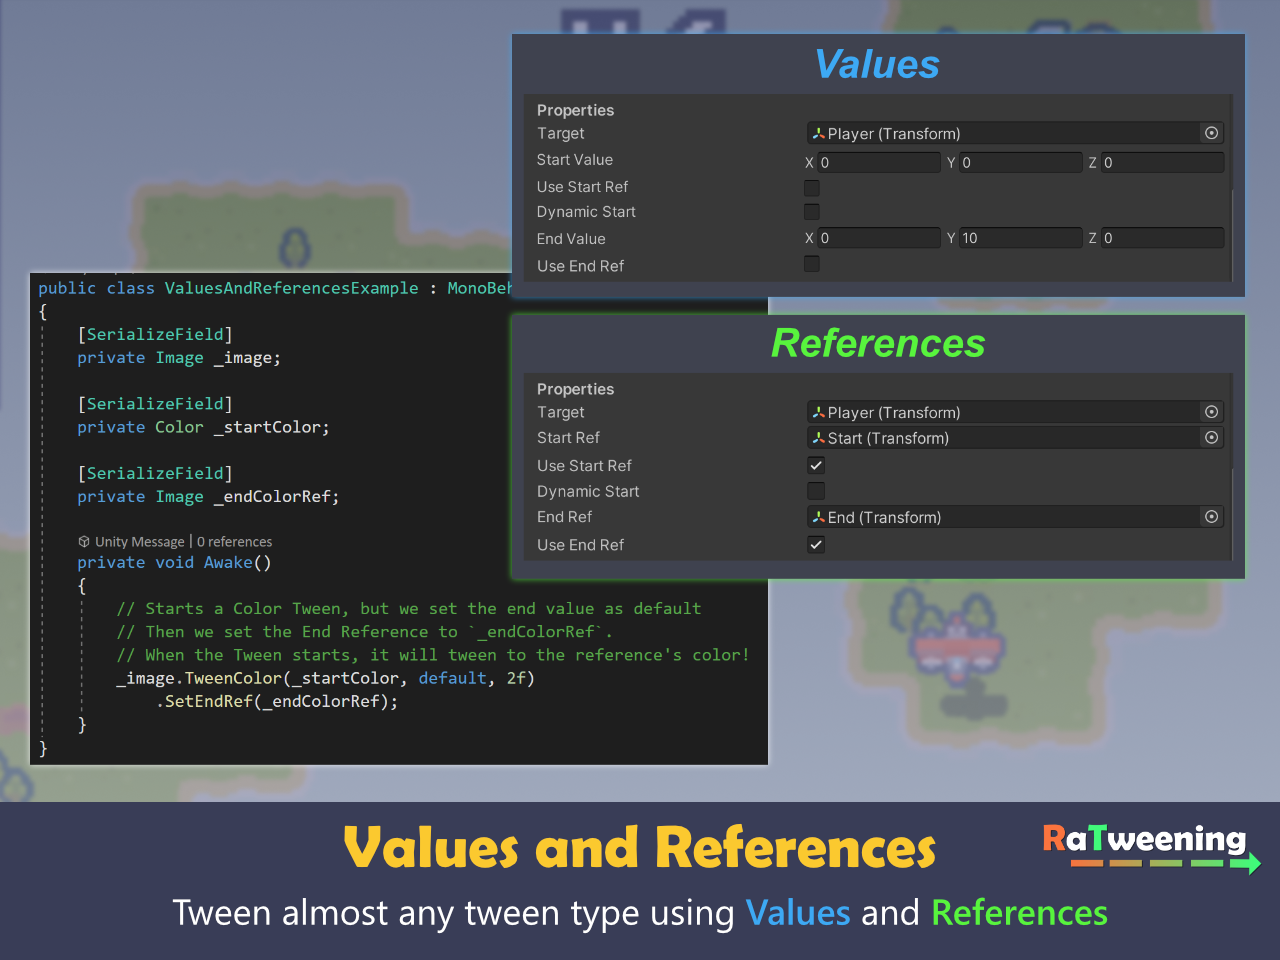Click the 'Unity Message' code lens text

pos(140,542)
